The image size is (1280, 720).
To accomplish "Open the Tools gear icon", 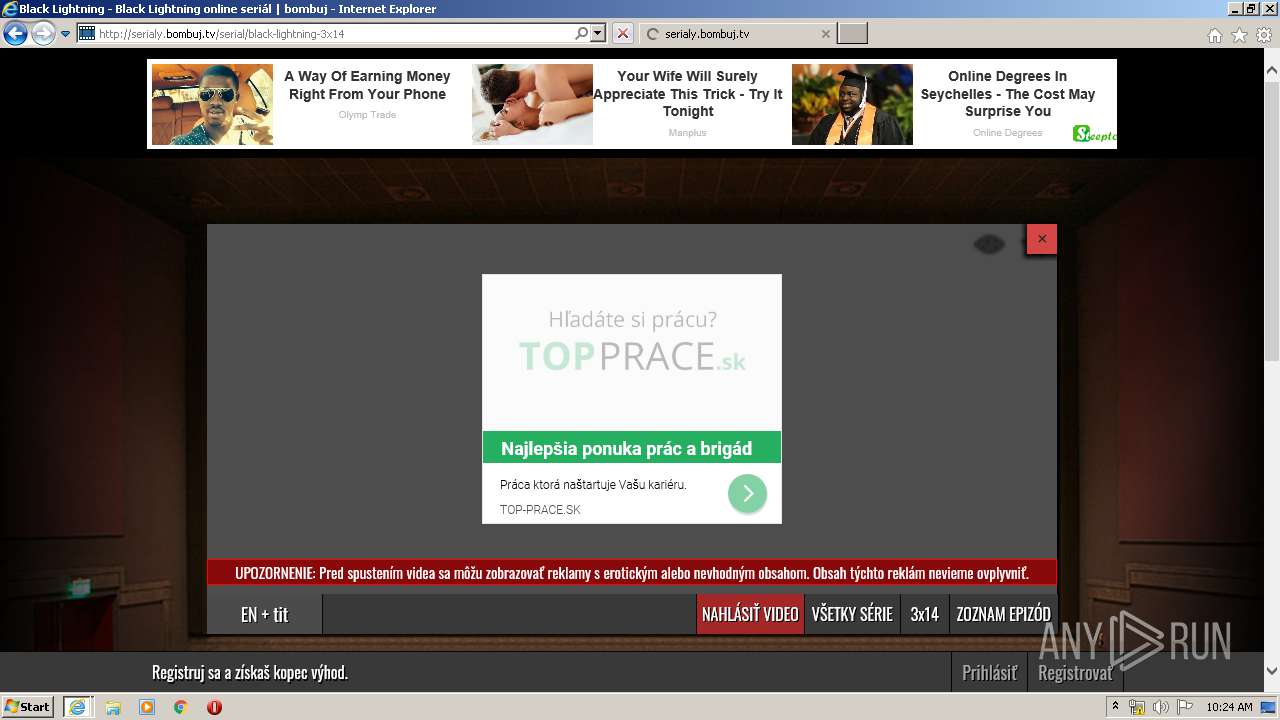I will (x=1264, y=35).
